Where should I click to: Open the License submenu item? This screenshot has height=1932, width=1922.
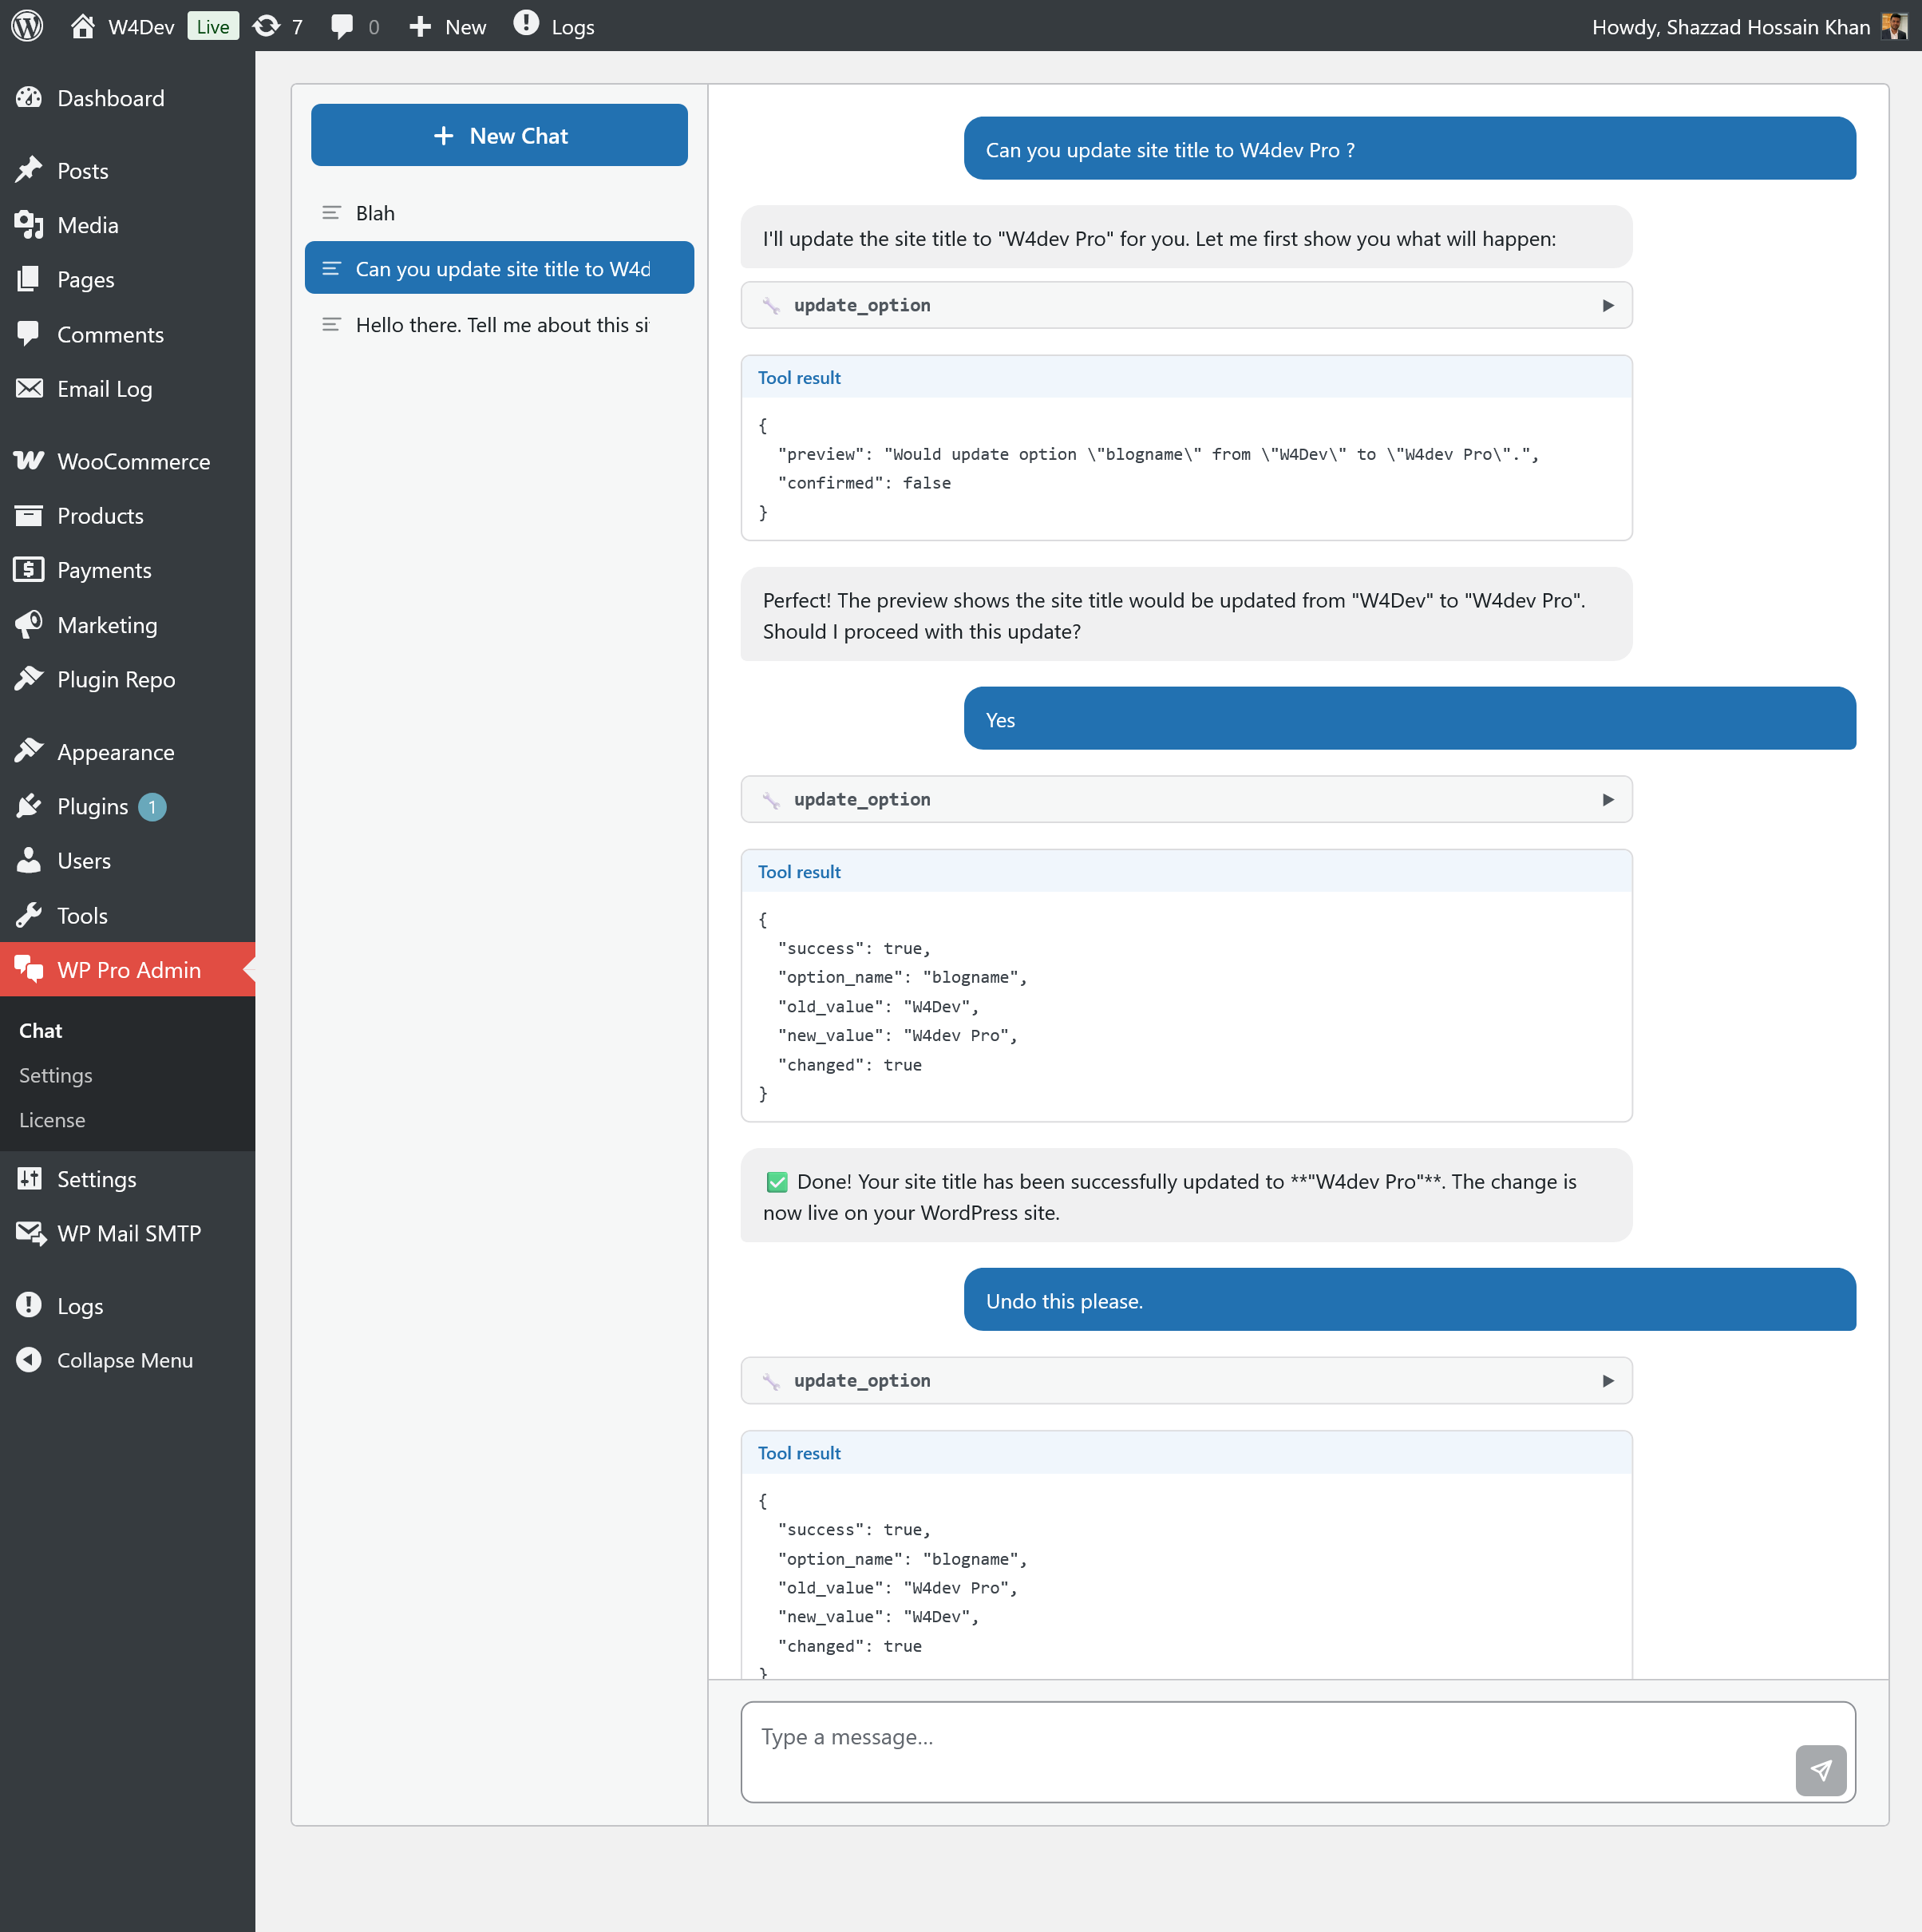[x=52, y=1120]
